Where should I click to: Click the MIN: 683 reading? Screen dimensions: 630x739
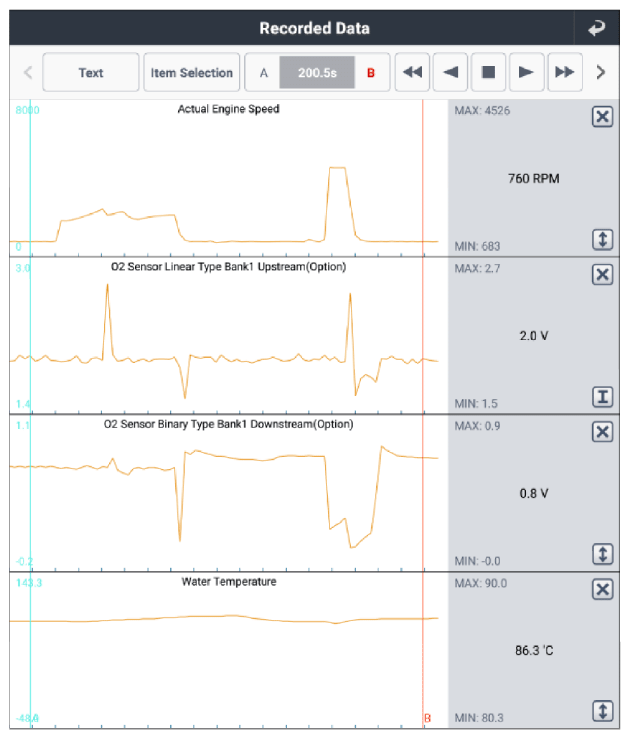click(x=477, y=246)
